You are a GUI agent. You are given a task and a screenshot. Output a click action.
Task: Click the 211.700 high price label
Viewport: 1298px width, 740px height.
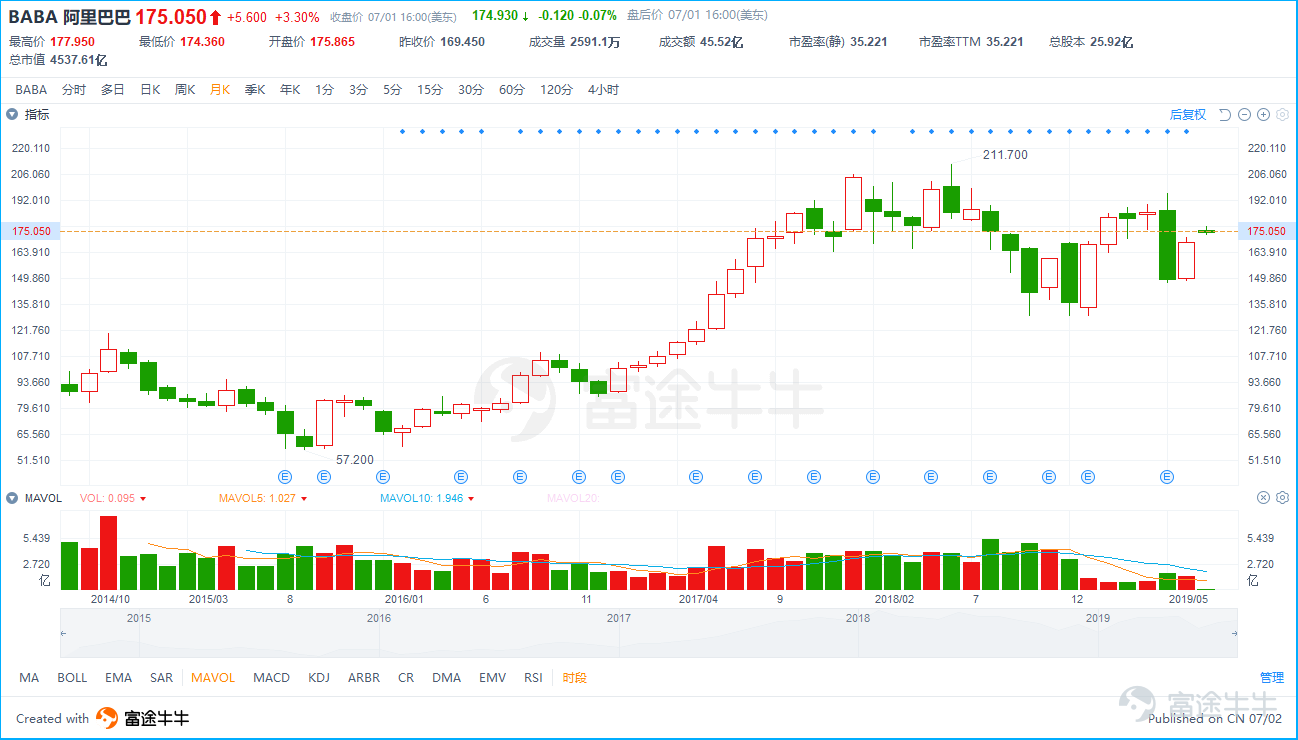click(x=1005, y=155)
